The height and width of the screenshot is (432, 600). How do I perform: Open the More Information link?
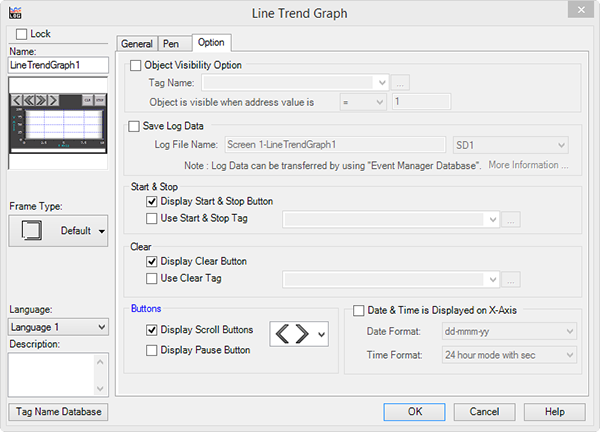(528, 165)
